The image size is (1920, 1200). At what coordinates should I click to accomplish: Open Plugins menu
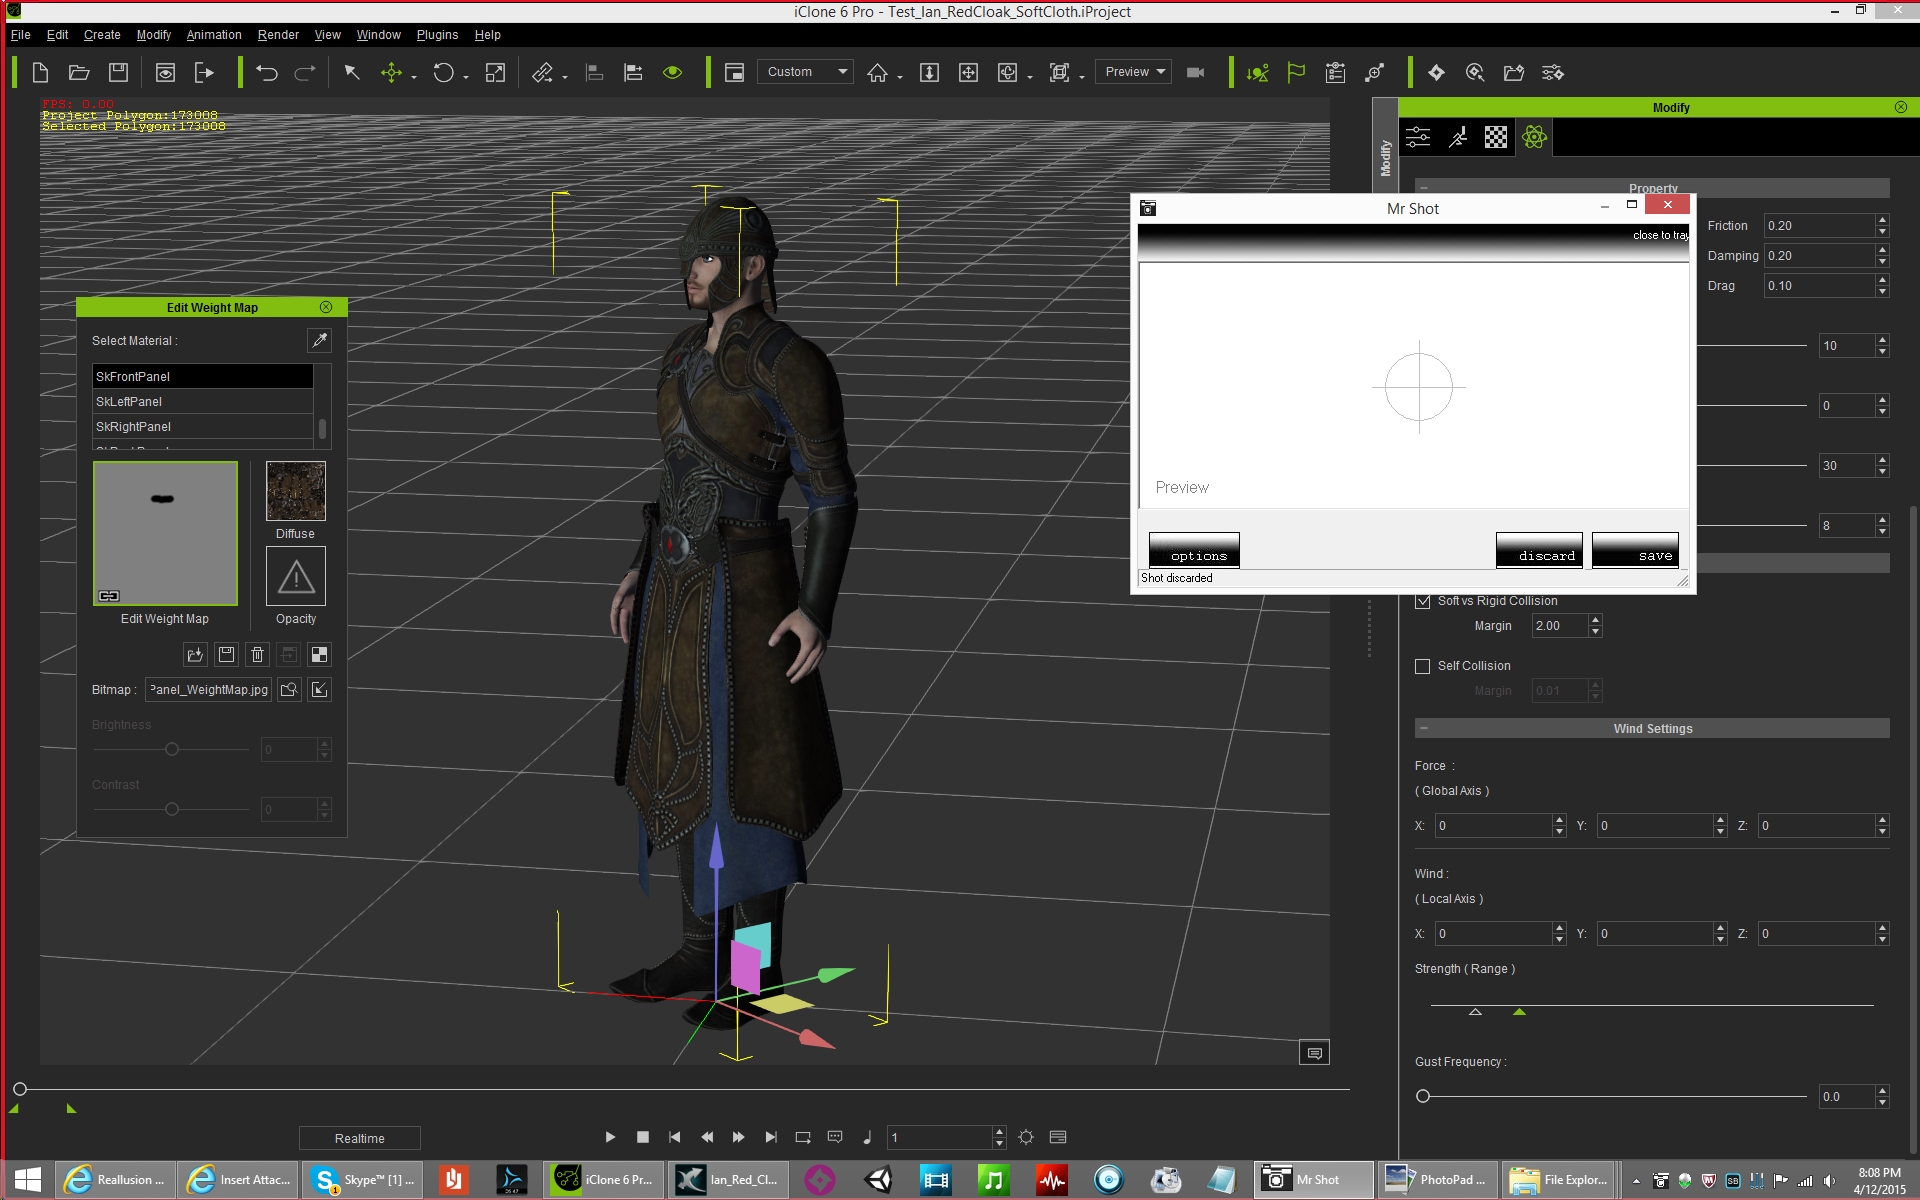(437, 35)
